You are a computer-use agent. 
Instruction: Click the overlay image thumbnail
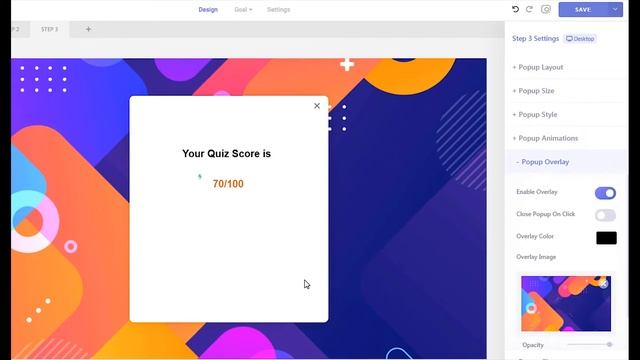point(566,303)
